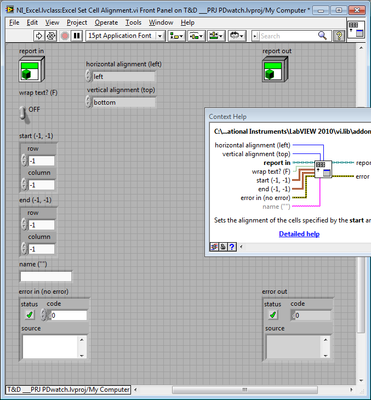Screen dimensions: 371x400
Task: Click the error in code stepper arrows
Action: click(x=44, y=315)
